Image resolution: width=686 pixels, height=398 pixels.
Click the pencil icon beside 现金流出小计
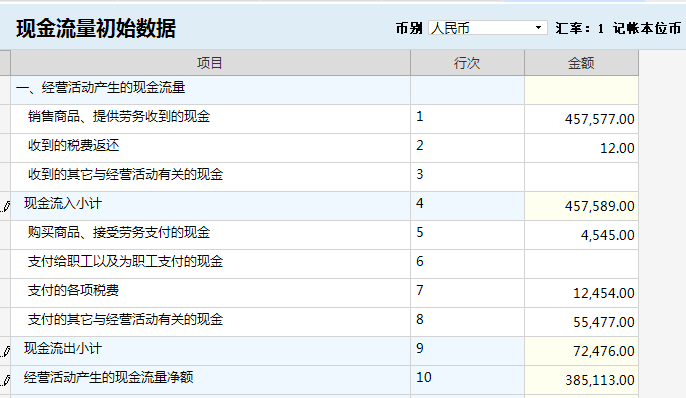tap(5, 351)
